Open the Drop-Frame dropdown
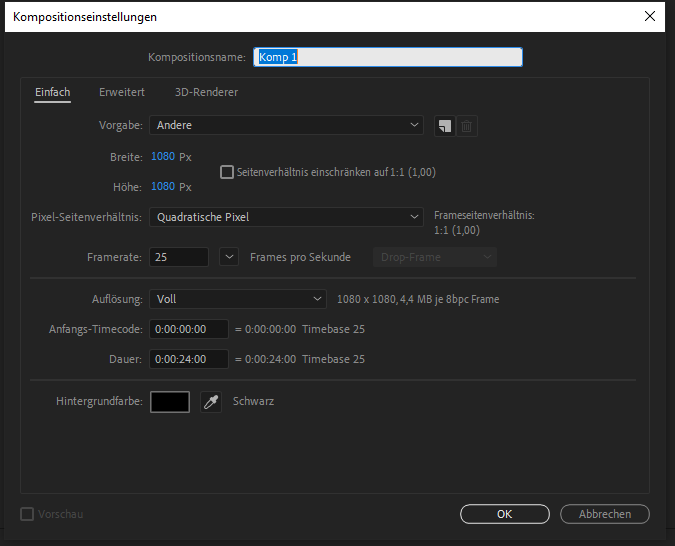 click(435, 257)
